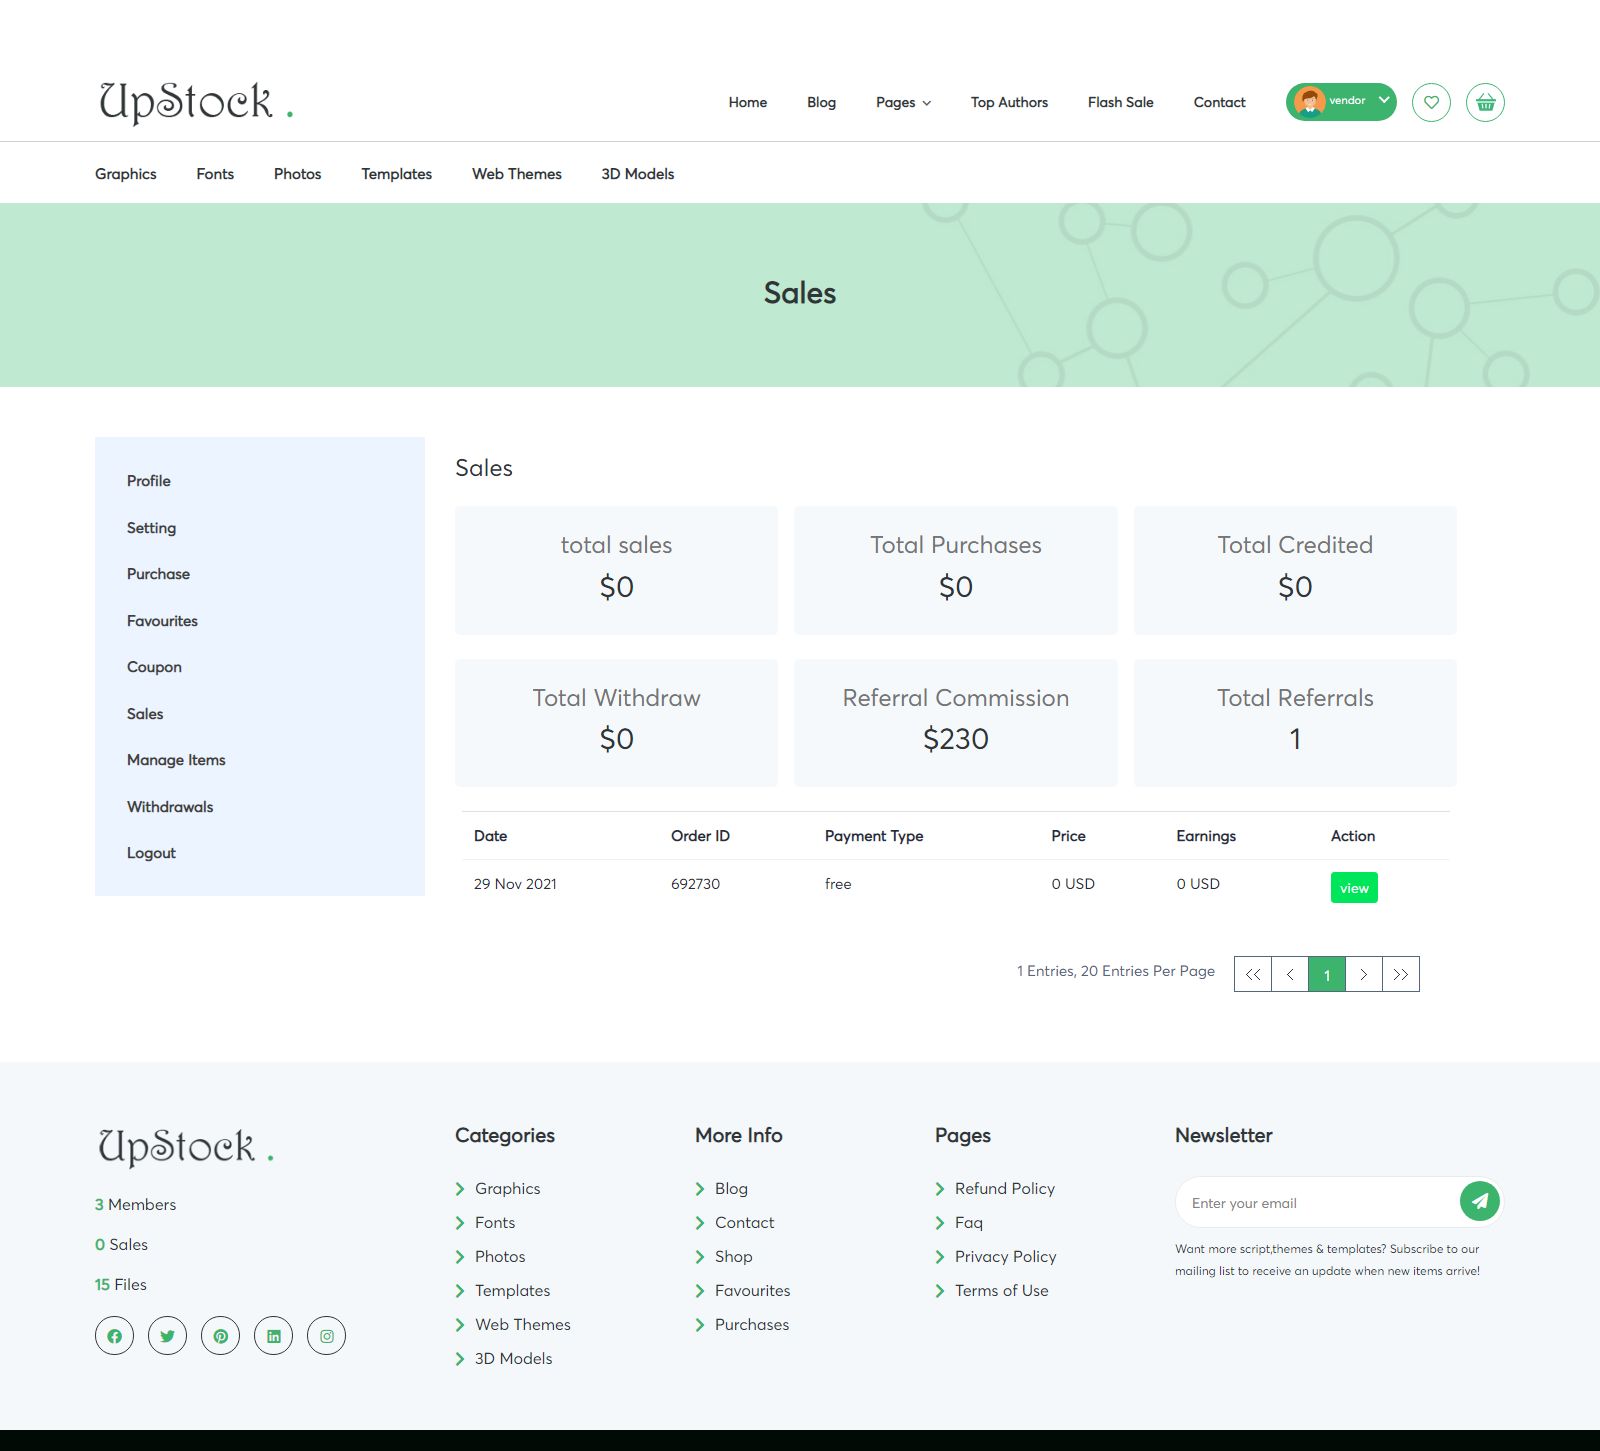Image resolution: width=1600 pixels, height=1451 pixels.
Task: Click the newsletter email input field
Action: point(1318,1202)
